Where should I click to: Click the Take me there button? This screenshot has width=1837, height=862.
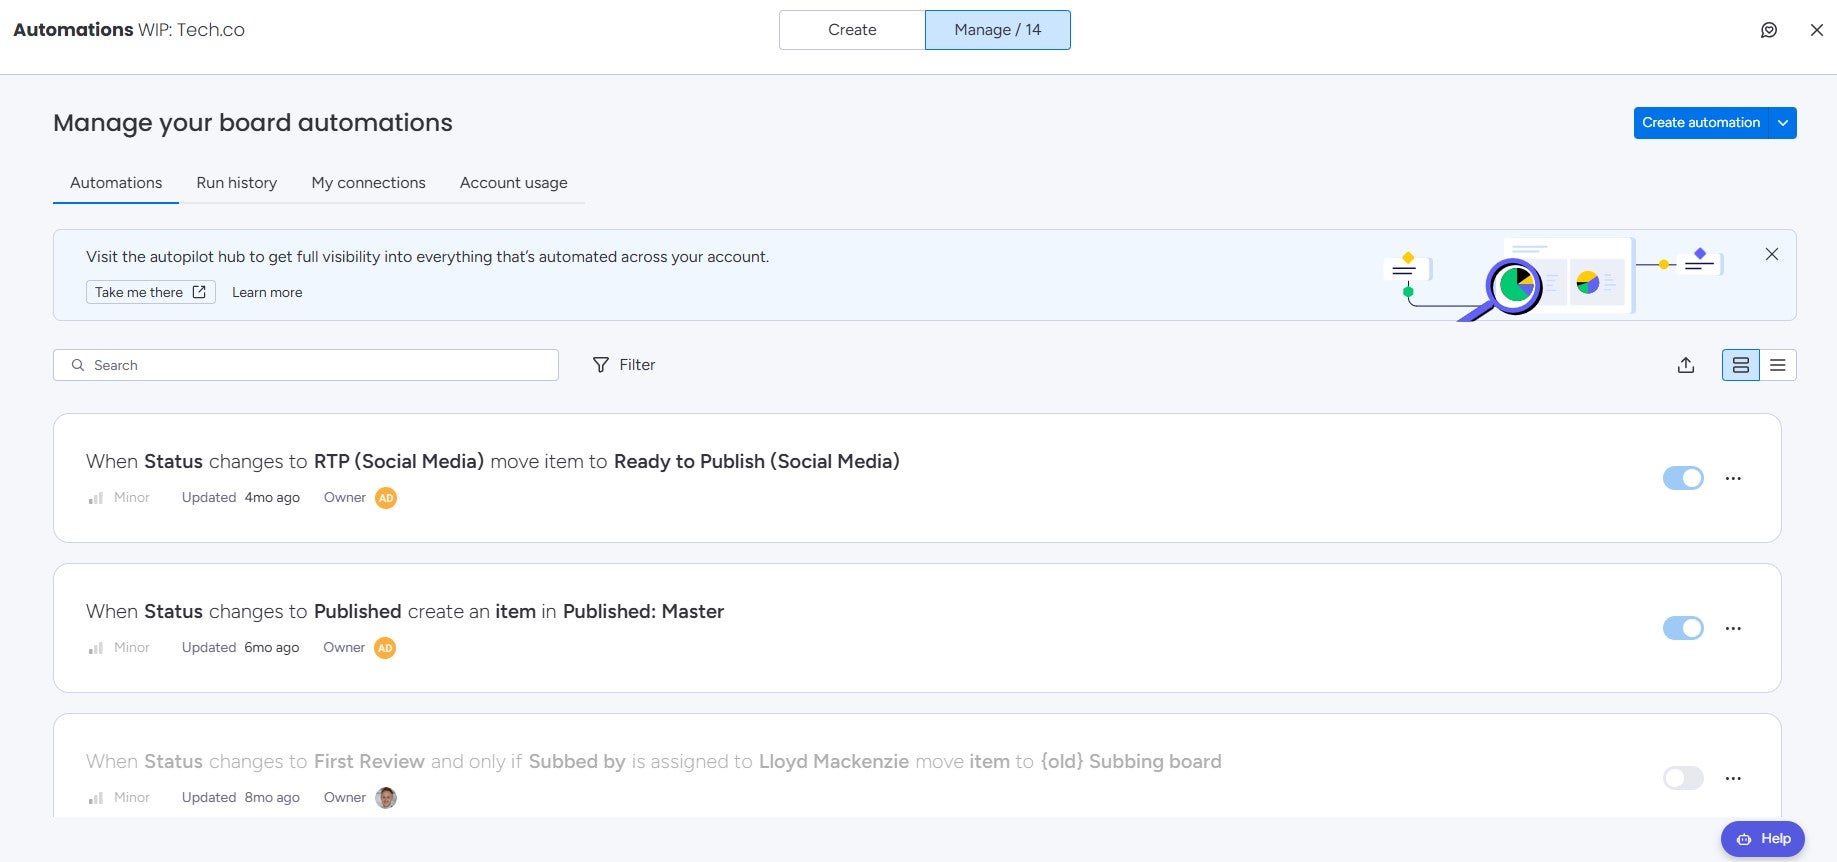click(150, 292)
